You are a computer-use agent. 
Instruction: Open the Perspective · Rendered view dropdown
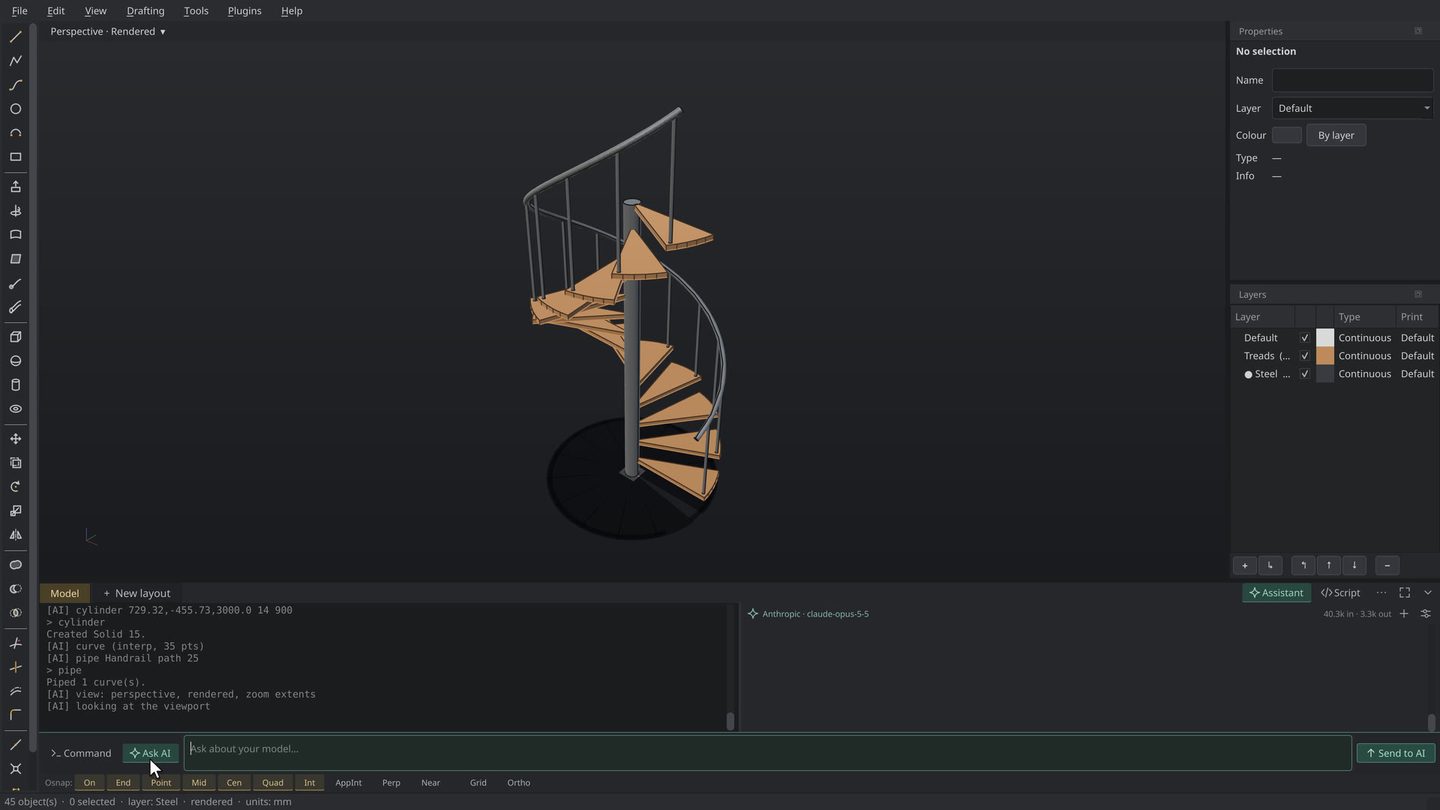click(x=108, y=32)
